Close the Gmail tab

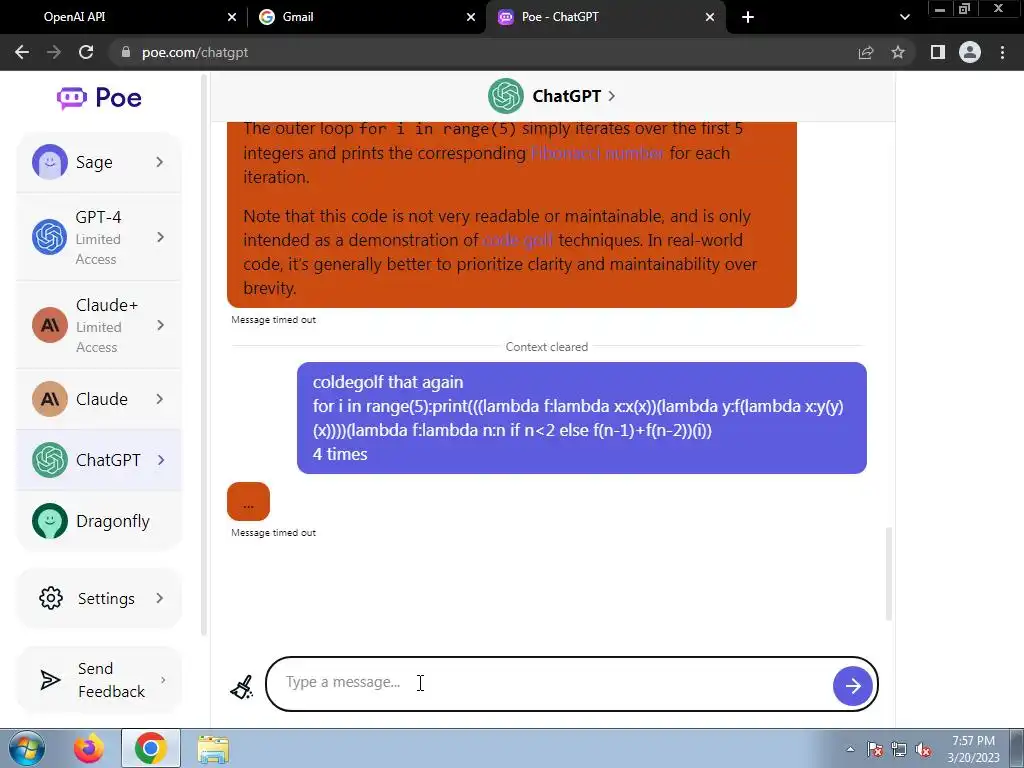(471, 17)
